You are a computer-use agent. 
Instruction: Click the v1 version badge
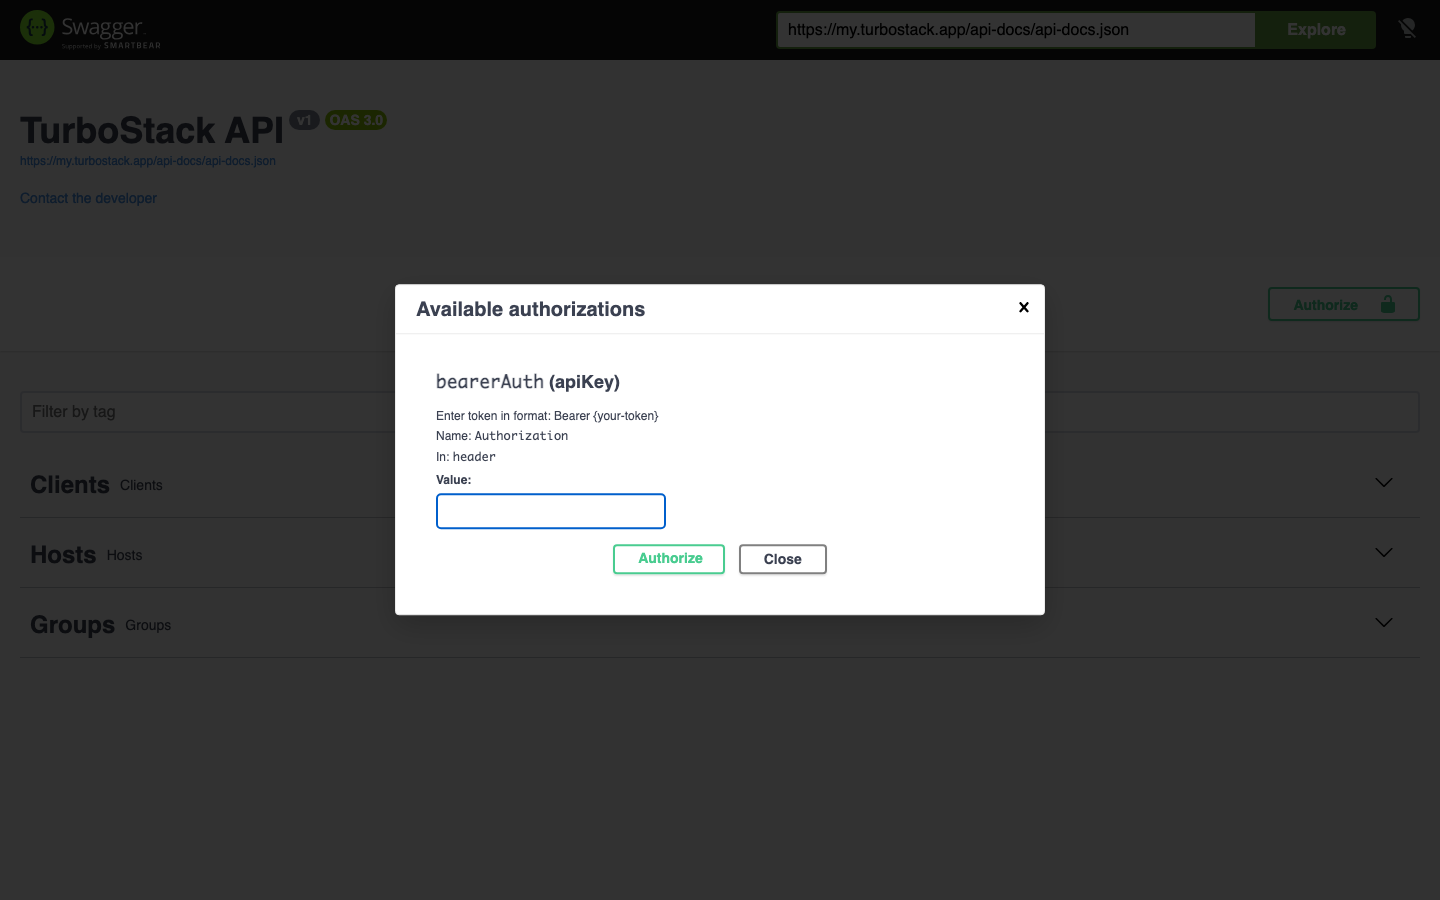[x=304, y=120]
